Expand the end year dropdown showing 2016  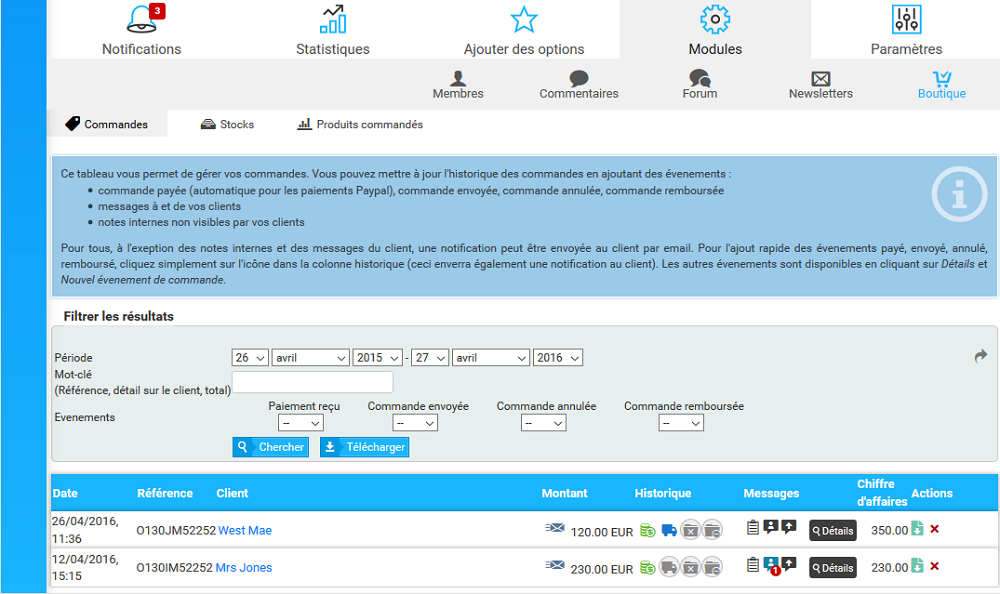tap(558, 358)
